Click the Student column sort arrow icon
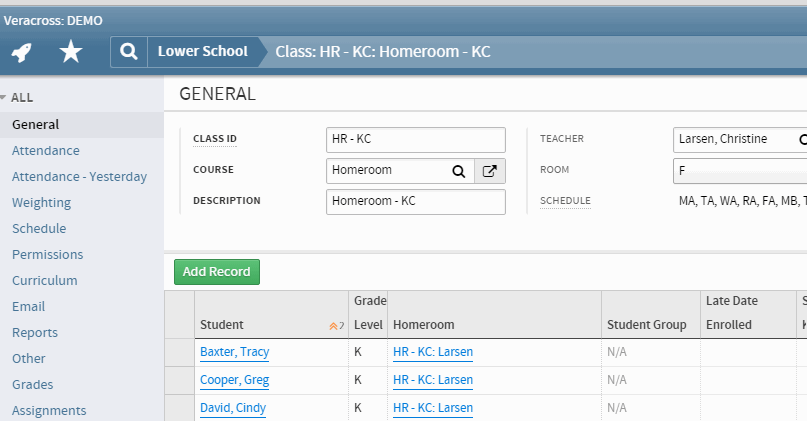The image size is (807, 421). (335, 326)
